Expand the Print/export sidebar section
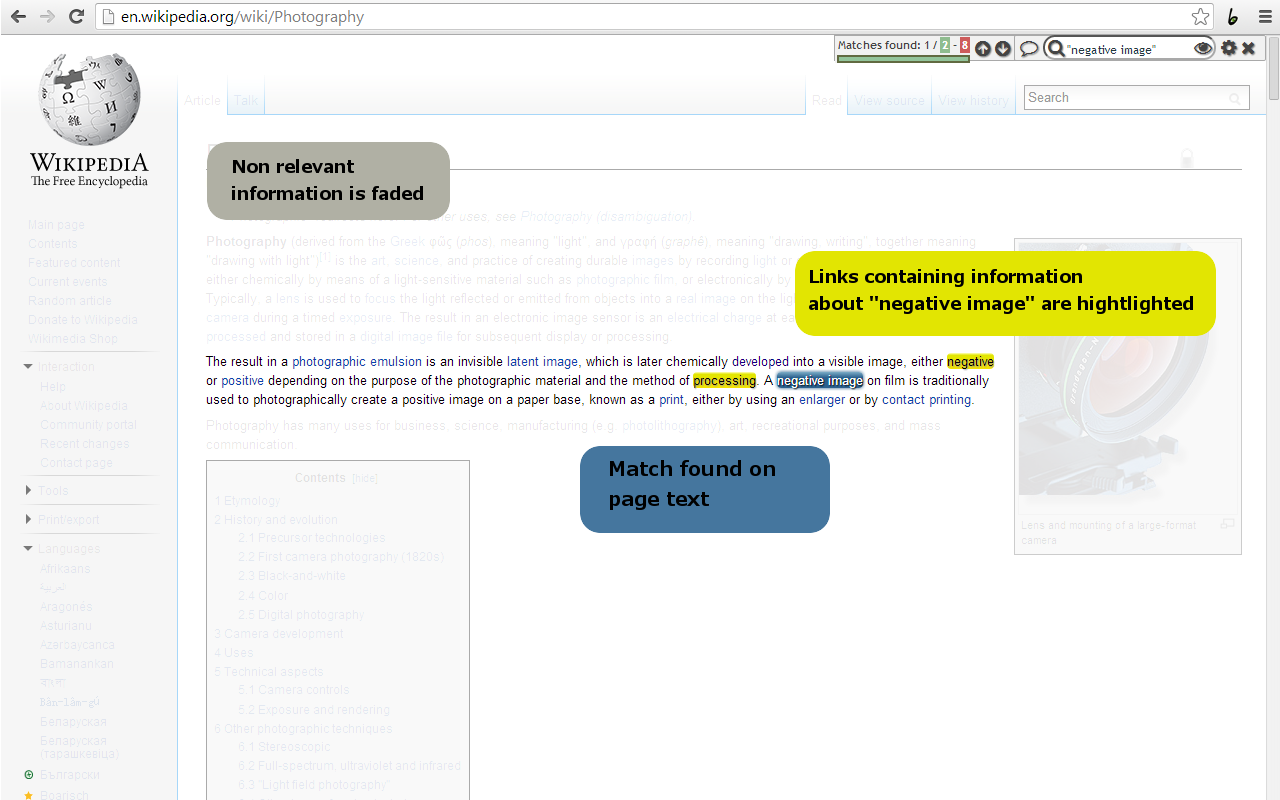The height and width of the screenshot is (800, 1280). [x=28, y=519]
